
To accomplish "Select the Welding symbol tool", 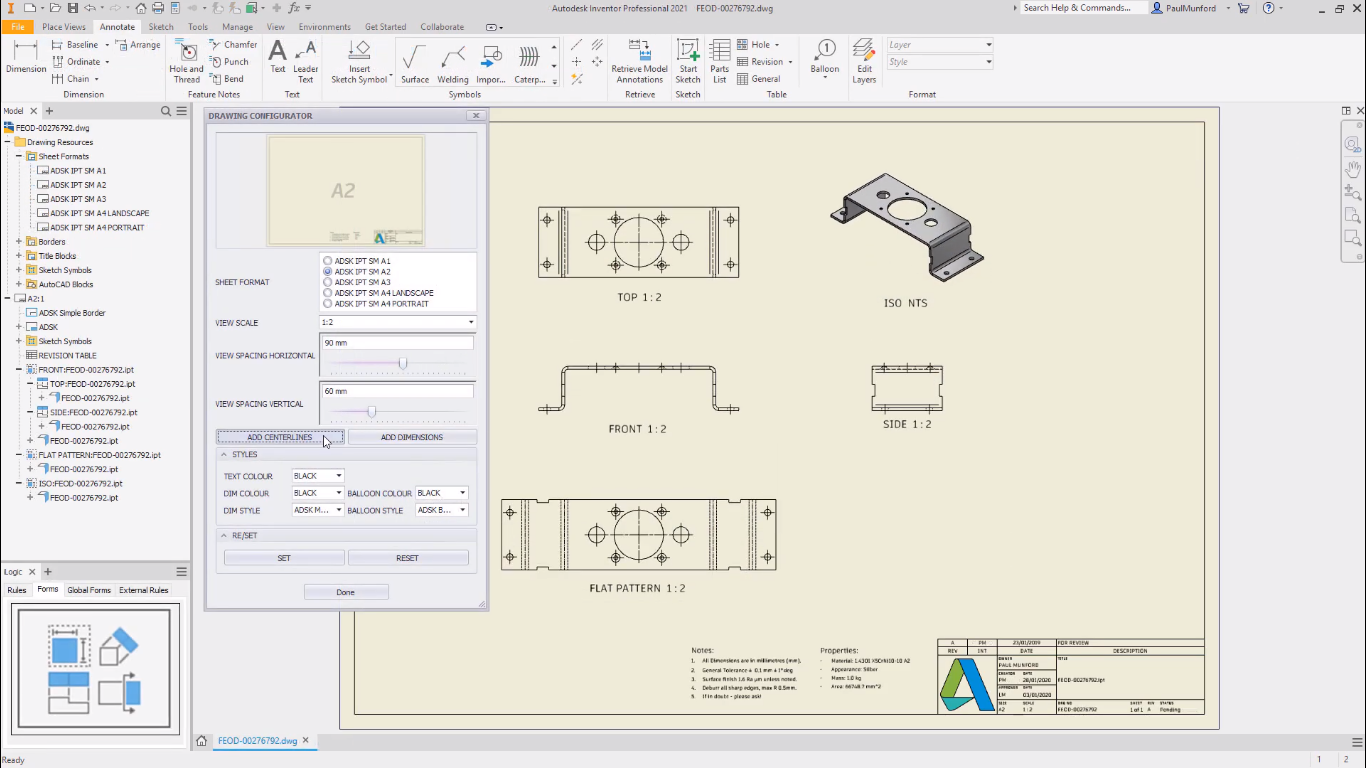I will coord(453,62).
